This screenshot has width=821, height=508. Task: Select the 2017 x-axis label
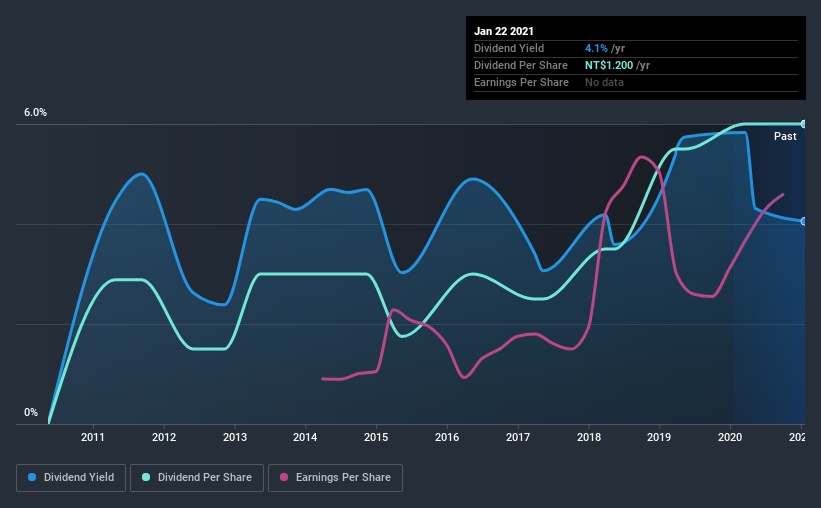point(518,437)
